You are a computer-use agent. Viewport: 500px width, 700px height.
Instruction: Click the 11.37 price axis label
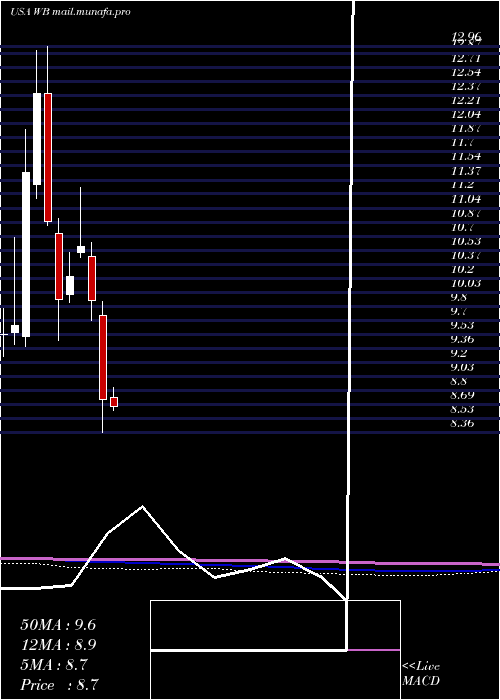(x=466, y=171)
